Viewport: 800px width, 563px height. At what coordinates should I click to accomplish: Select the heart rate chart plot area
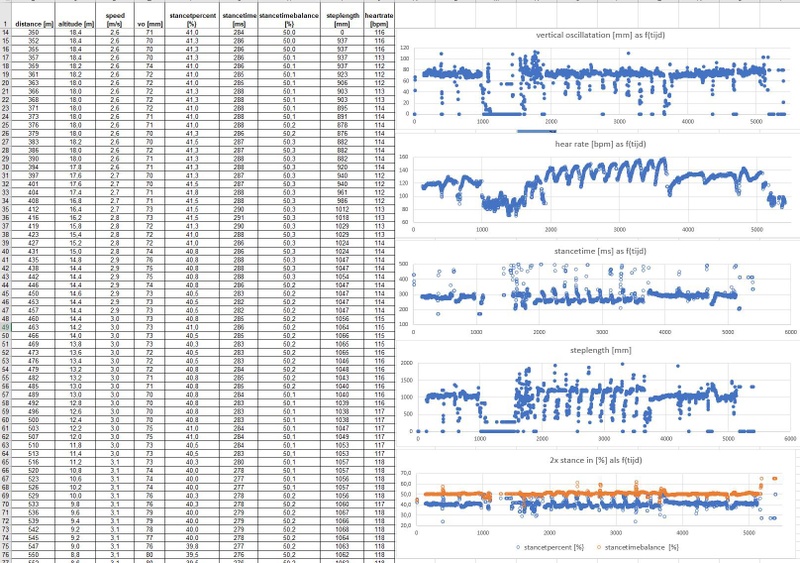[601, 189]
